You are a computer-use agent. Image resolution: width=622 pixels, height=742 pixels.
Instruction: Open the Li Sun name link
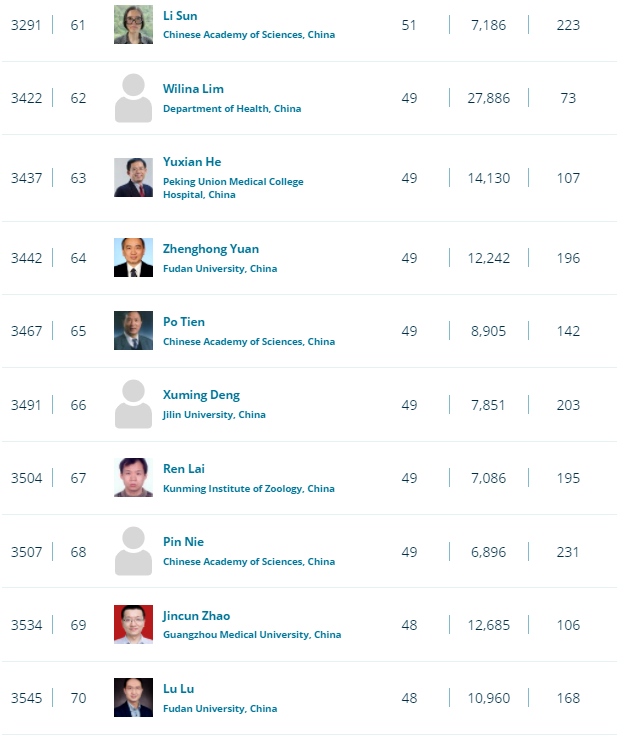click(x=180, y=16)
